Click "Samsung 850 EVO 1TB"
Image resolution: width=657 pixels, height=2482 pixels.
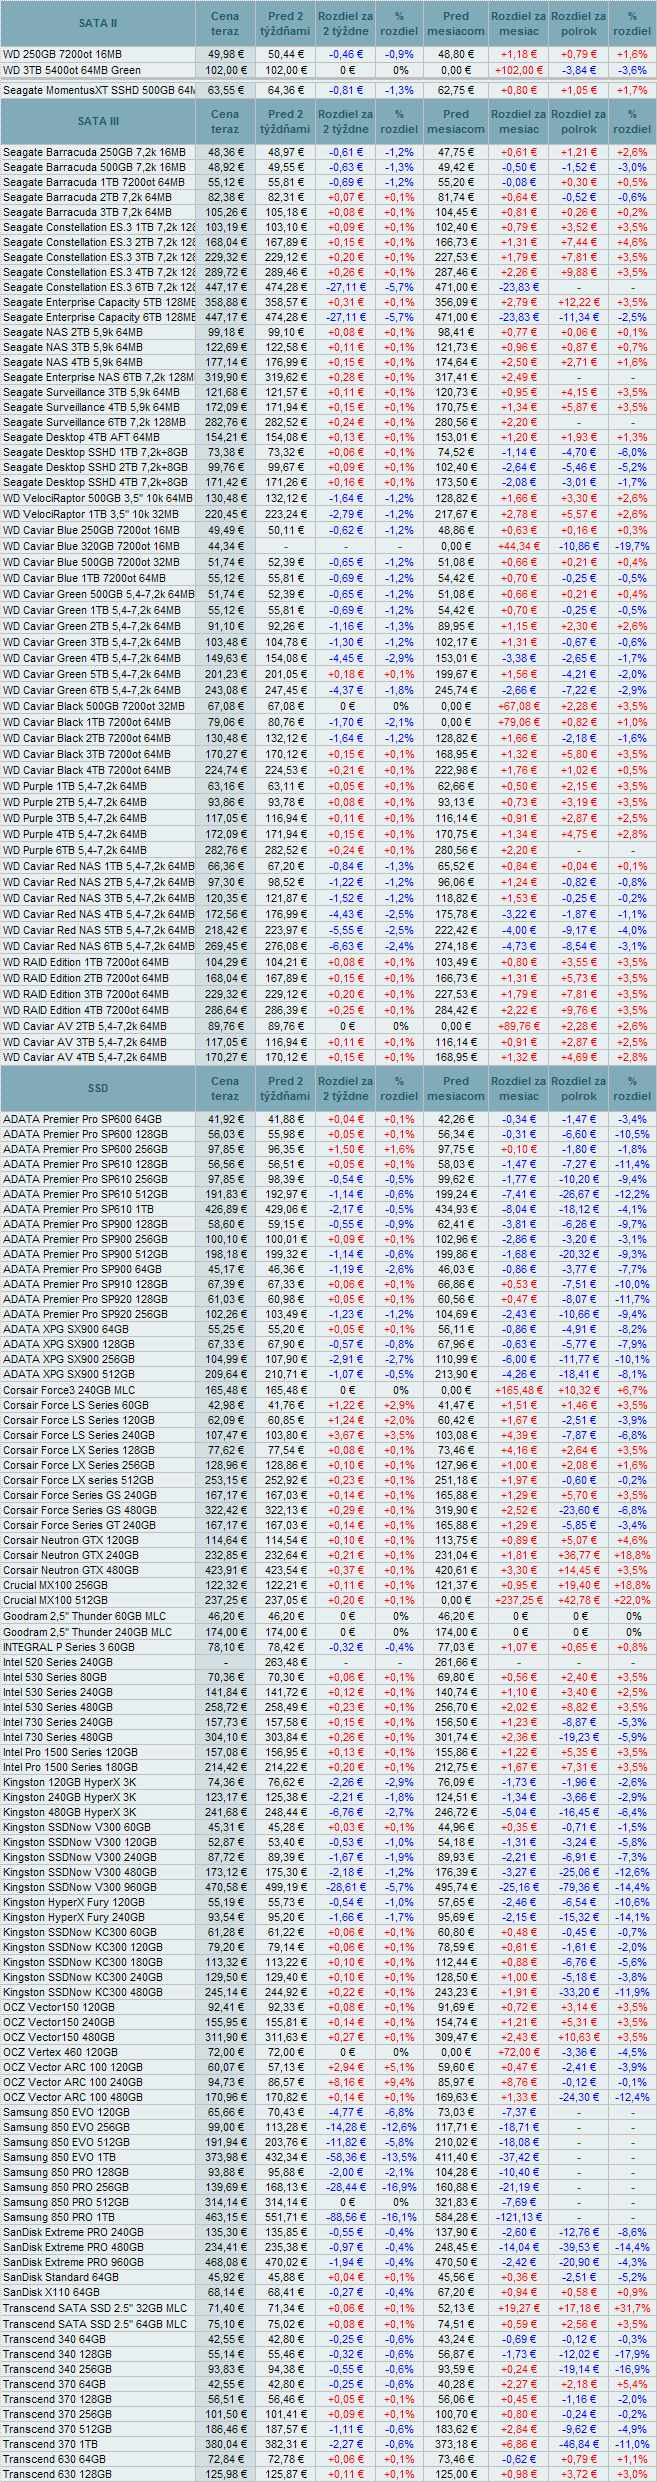click(x=59, y=2157)
